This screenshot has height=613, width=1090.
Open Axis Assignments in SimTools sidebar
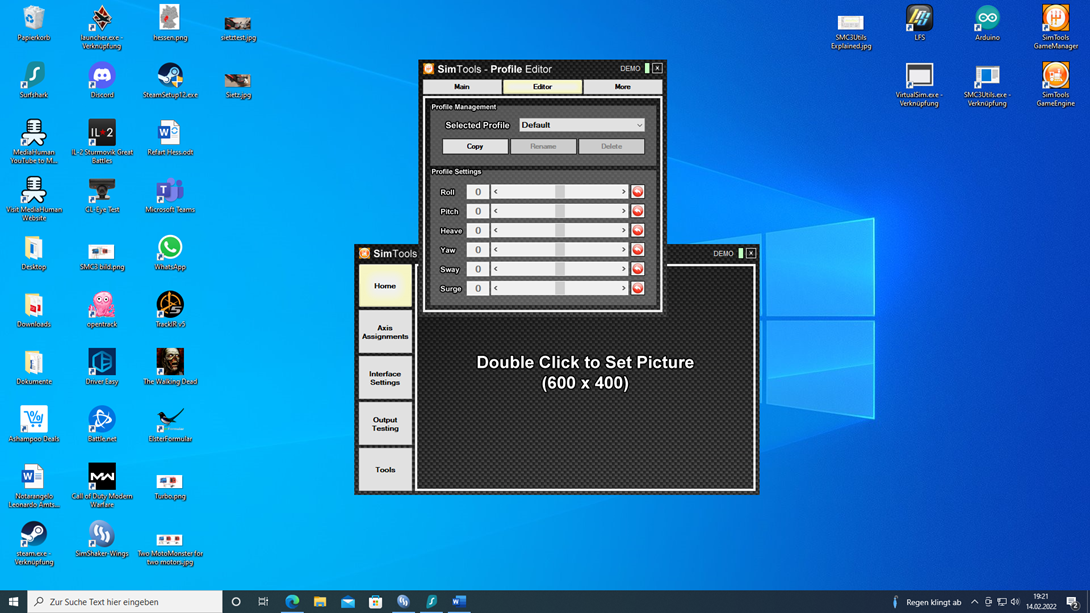tap(385, 332)
